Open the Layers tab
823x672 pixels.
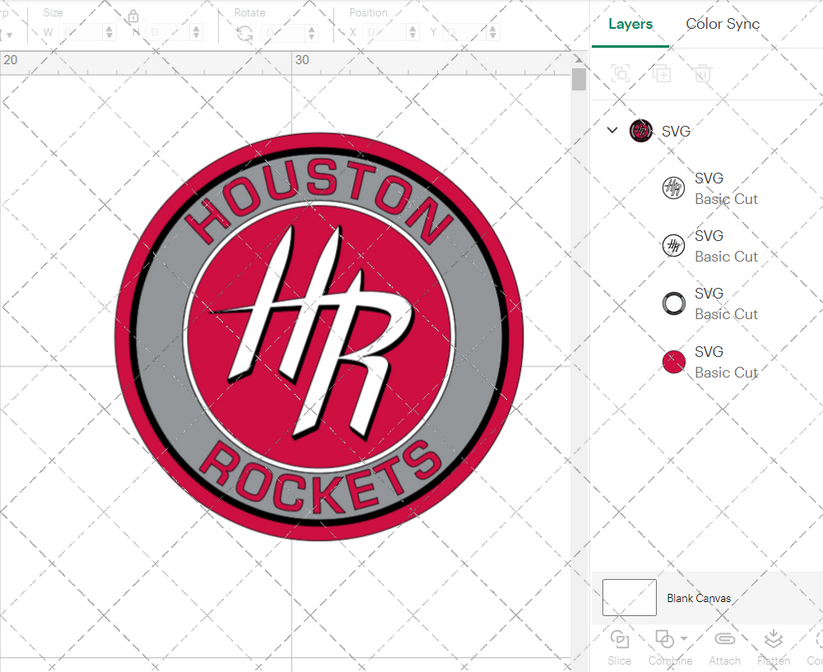(x=631, y=24)
